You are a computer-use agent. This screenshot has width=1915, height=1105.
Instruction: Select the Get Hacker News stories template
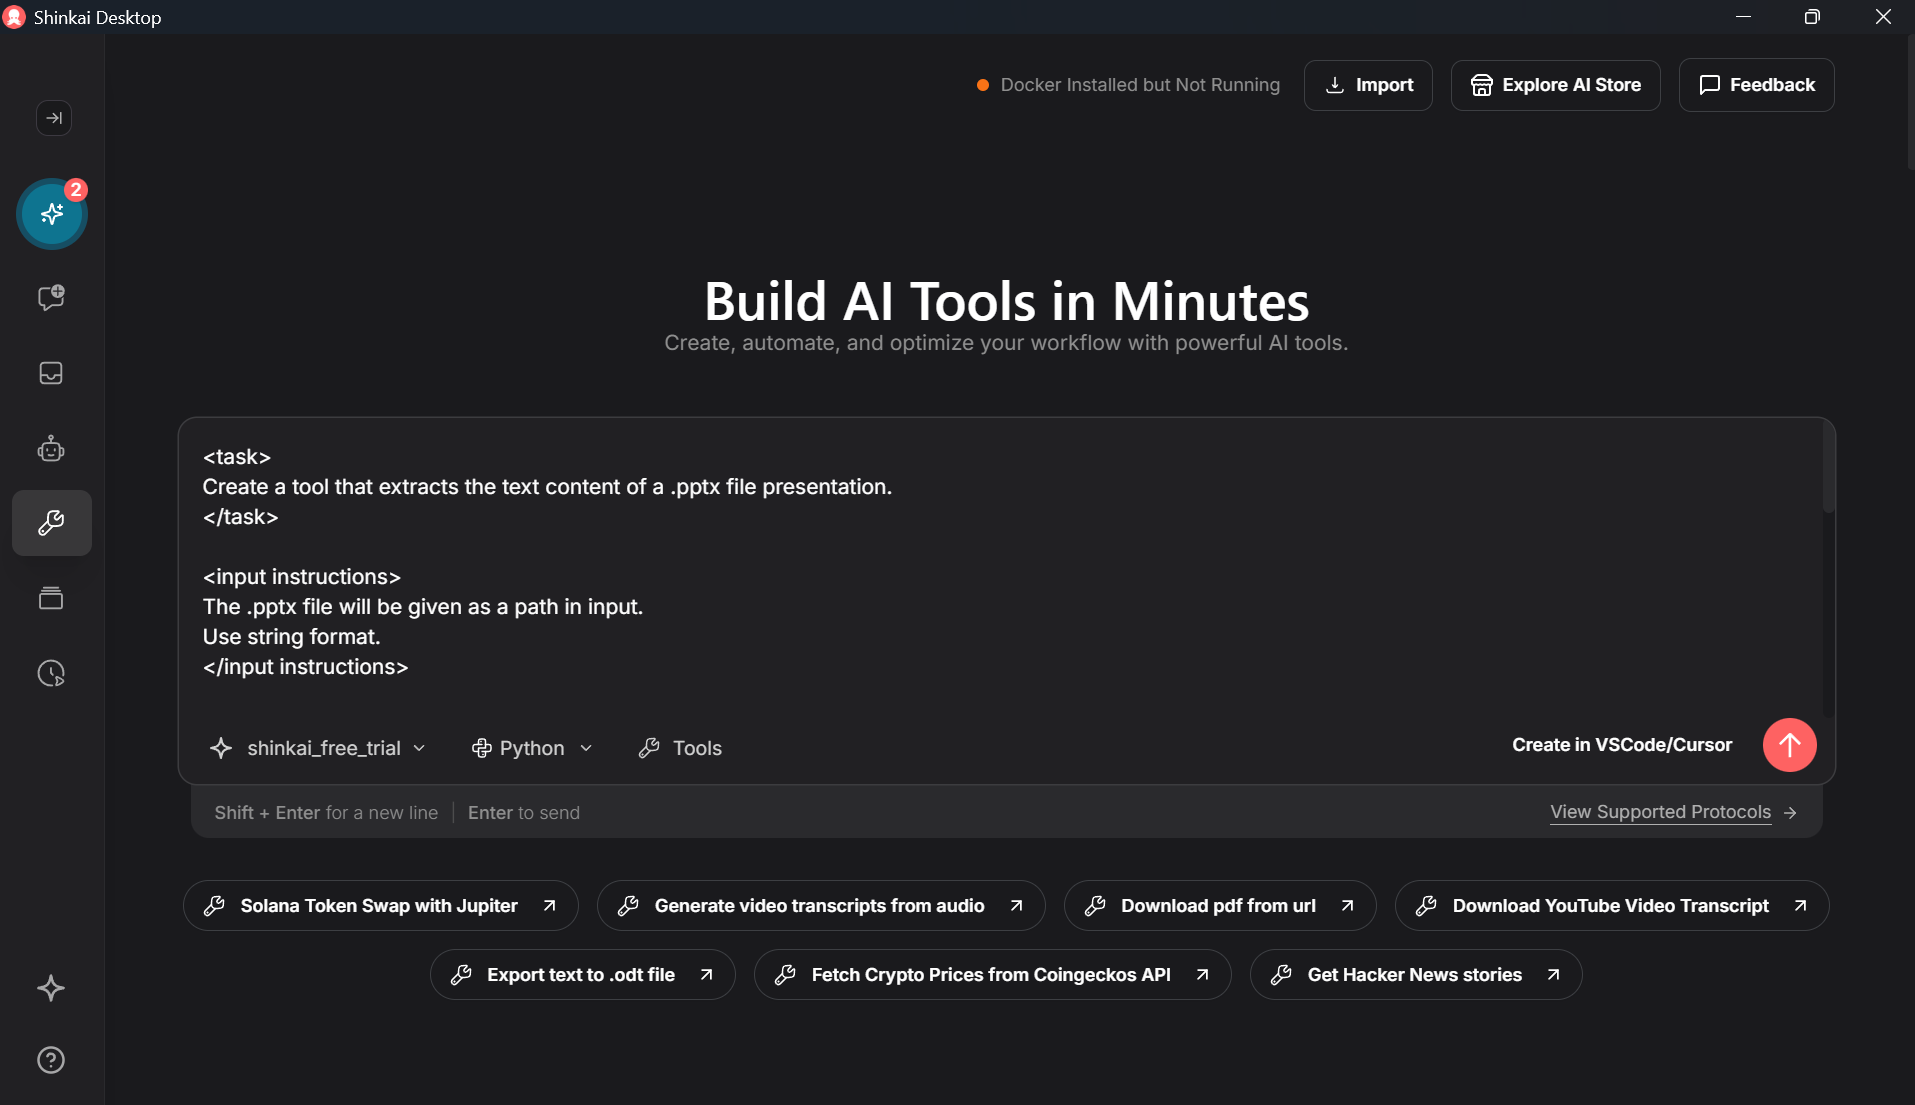coord(1414,974)
